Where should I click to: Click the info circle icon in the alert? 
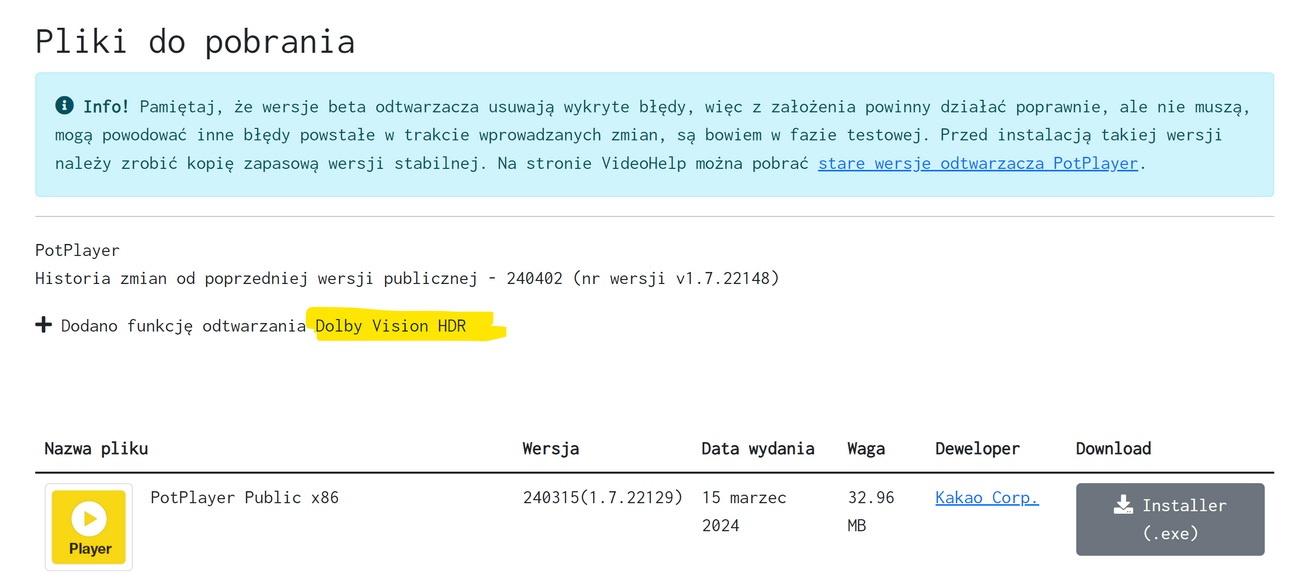pos(65,106)
